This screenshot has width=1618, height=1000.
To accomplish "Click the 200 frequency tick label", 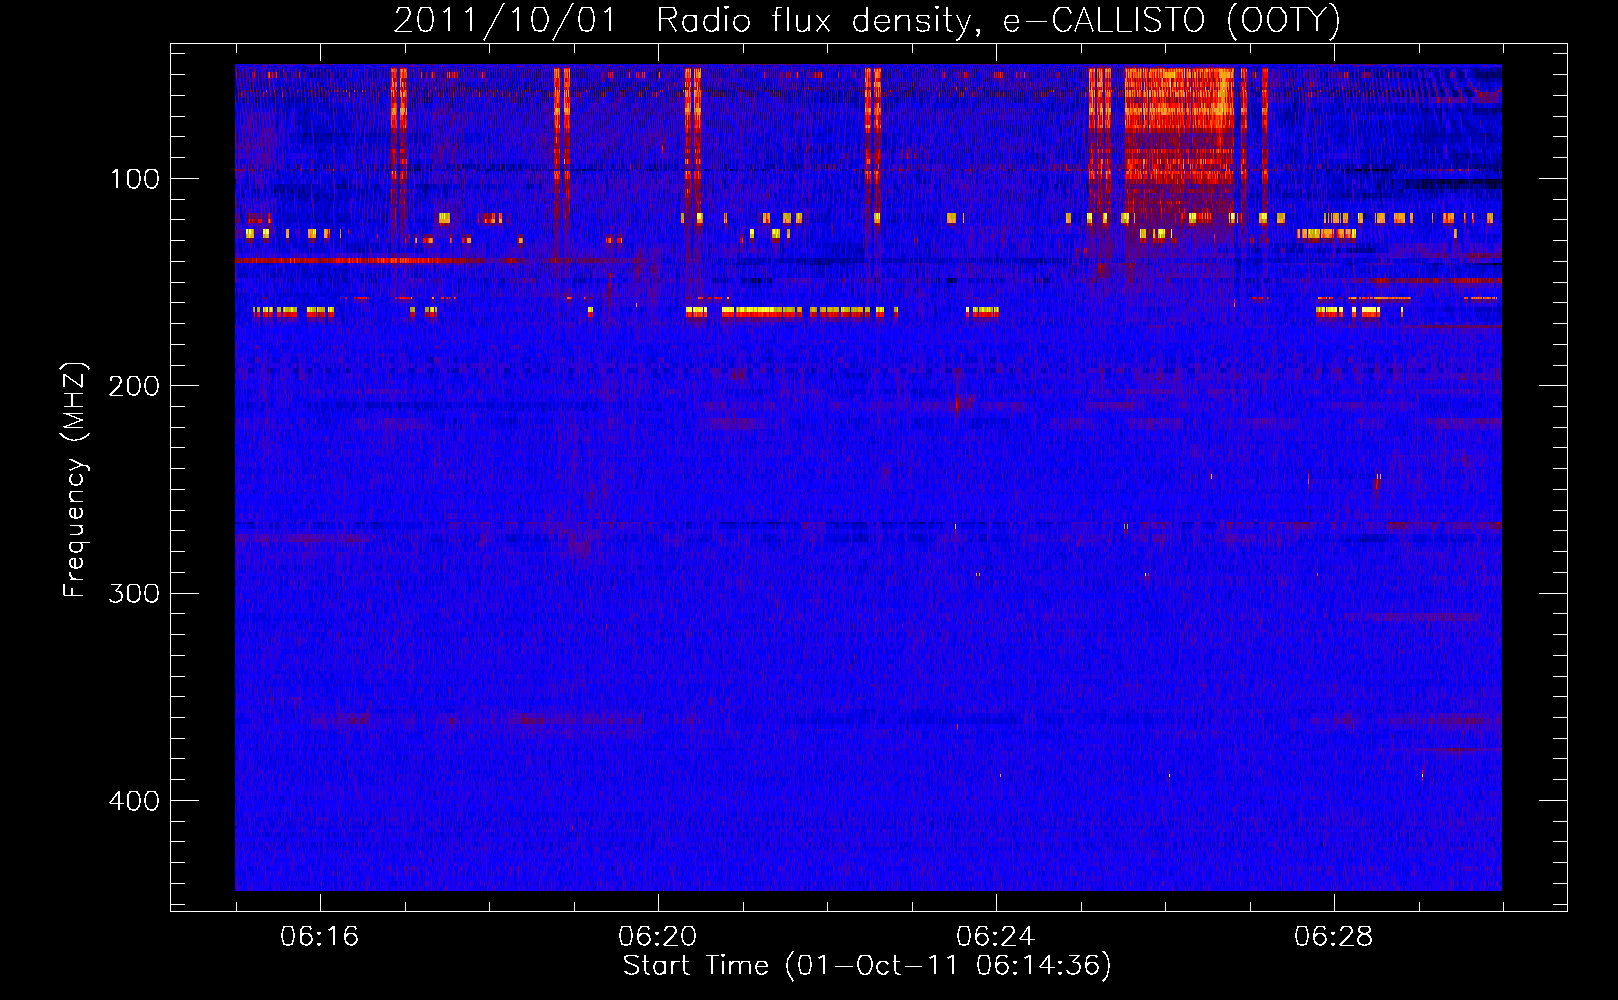I will point(134,386).
